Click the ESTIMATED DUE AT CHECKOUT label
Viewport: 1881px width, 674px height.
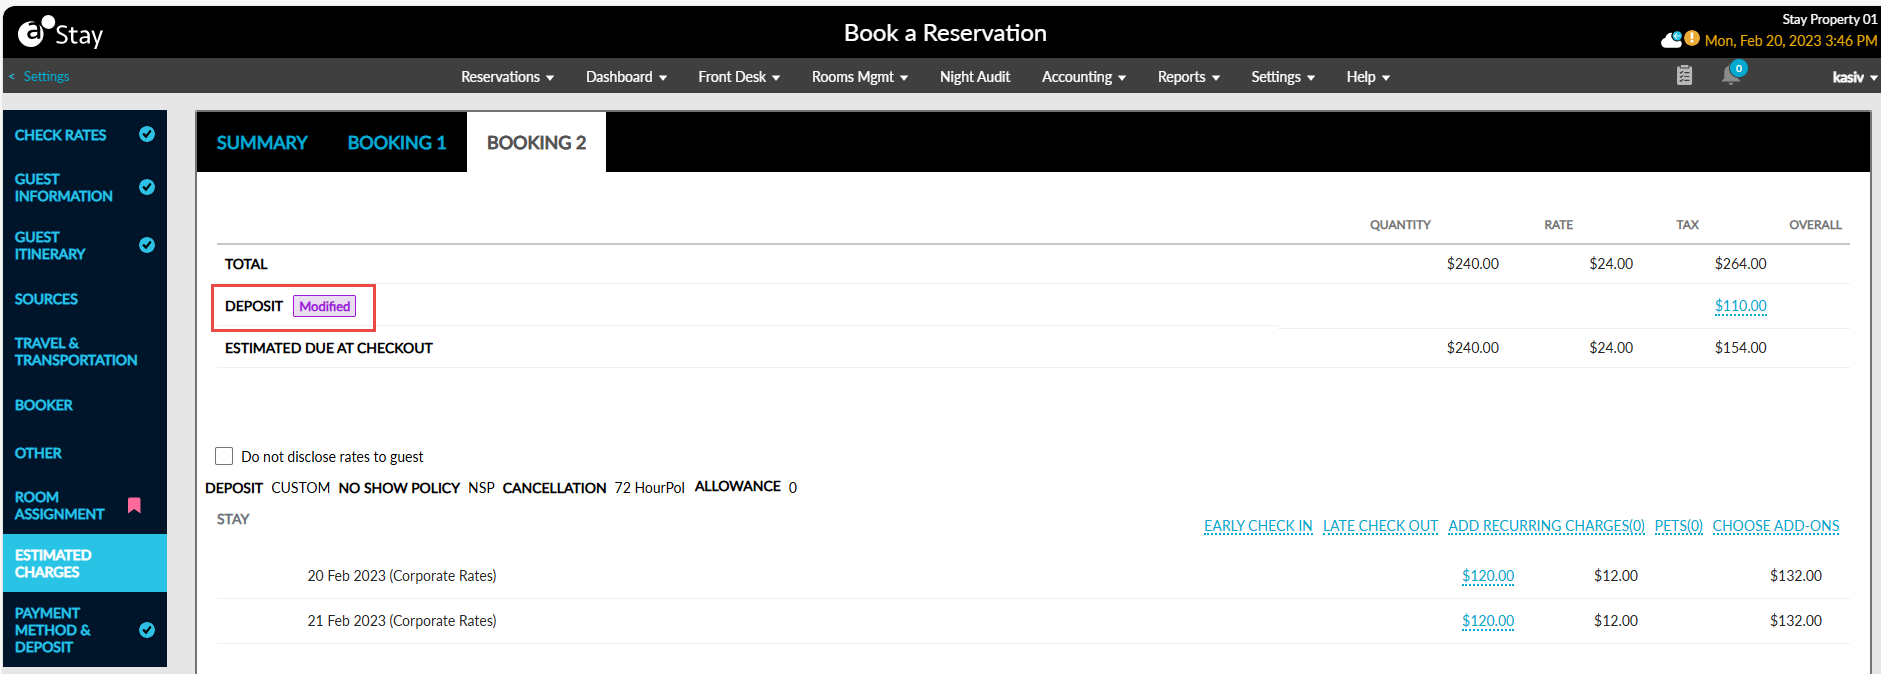328,348
